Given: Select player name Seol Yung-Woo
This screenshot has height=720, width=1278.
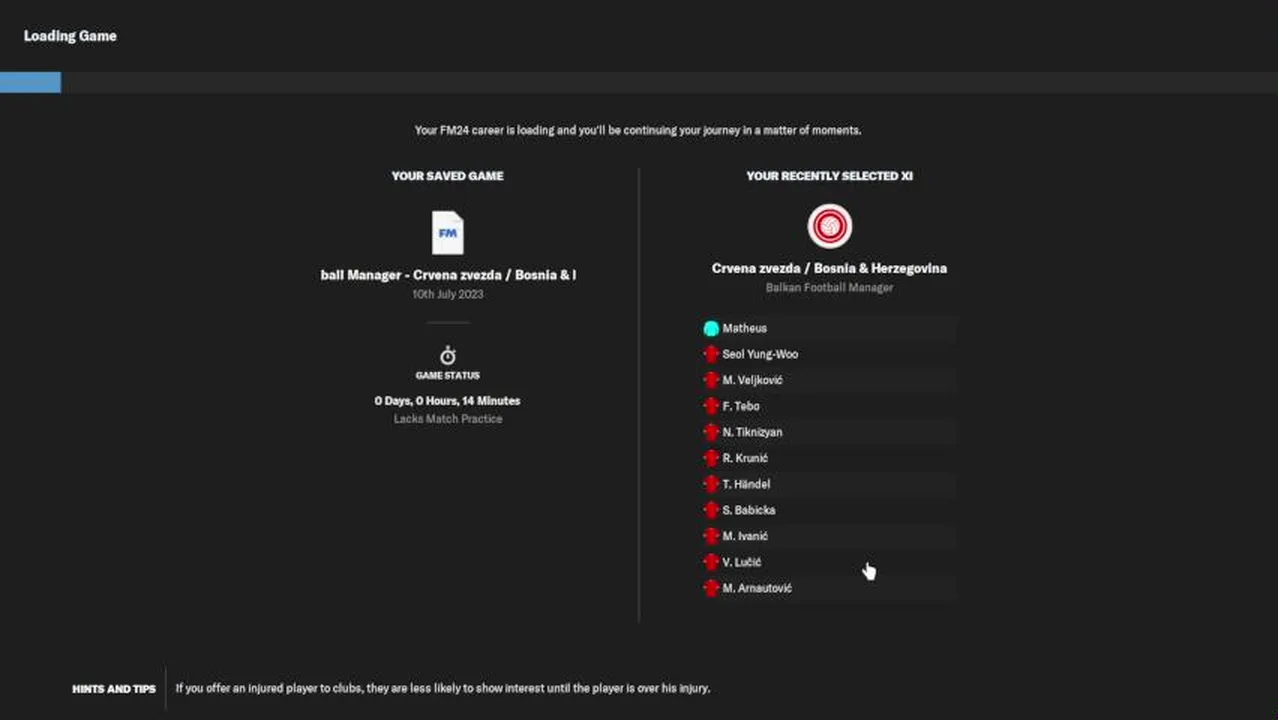Looking at the screenshot, I should click(760, 354).
